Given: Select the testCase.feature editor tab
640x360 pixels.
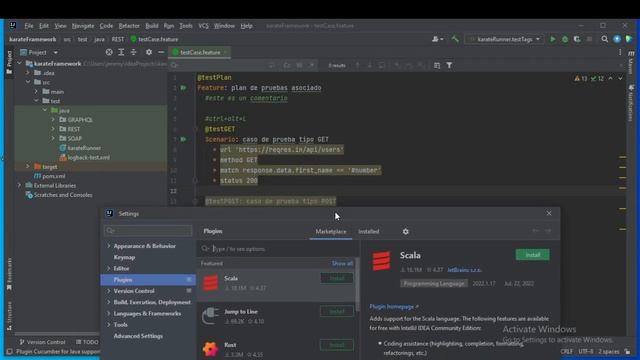Looking at the screenshot, I should [200, 52].
